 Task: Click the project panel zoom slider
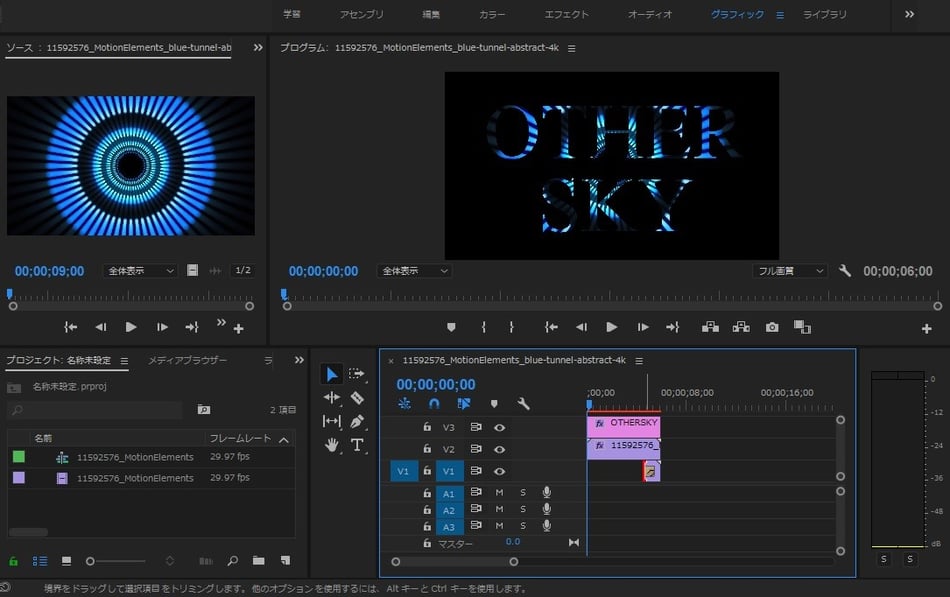point(91,561)
